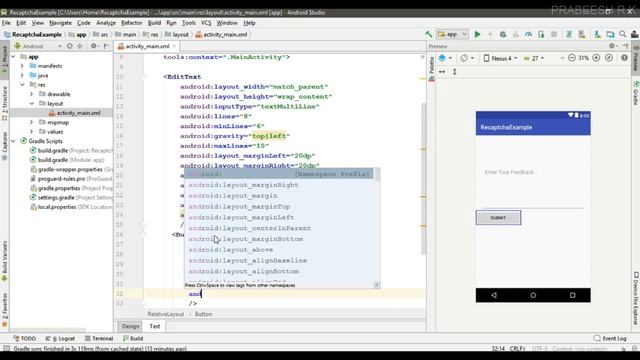Open orientation selector dropdown in preview
Viewport: 640px width, 360px height.
click(467, 58)
